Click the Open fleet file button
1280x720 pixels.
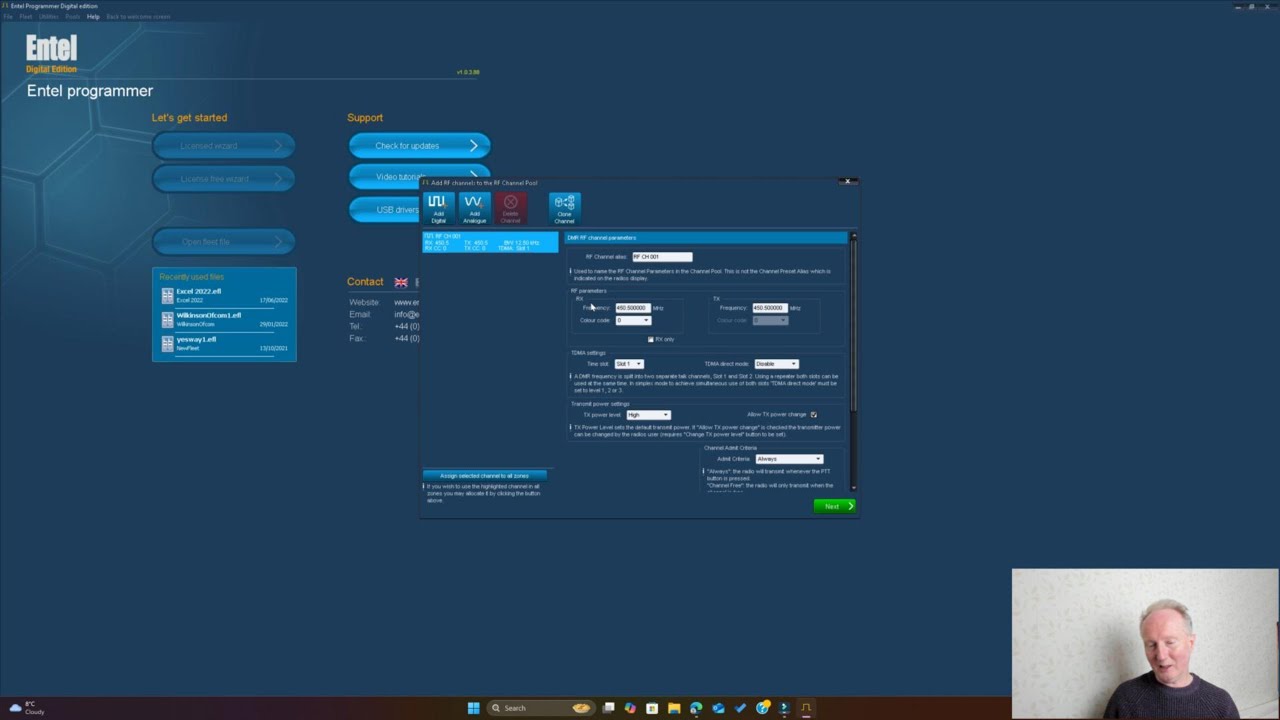tap(224, 242)
